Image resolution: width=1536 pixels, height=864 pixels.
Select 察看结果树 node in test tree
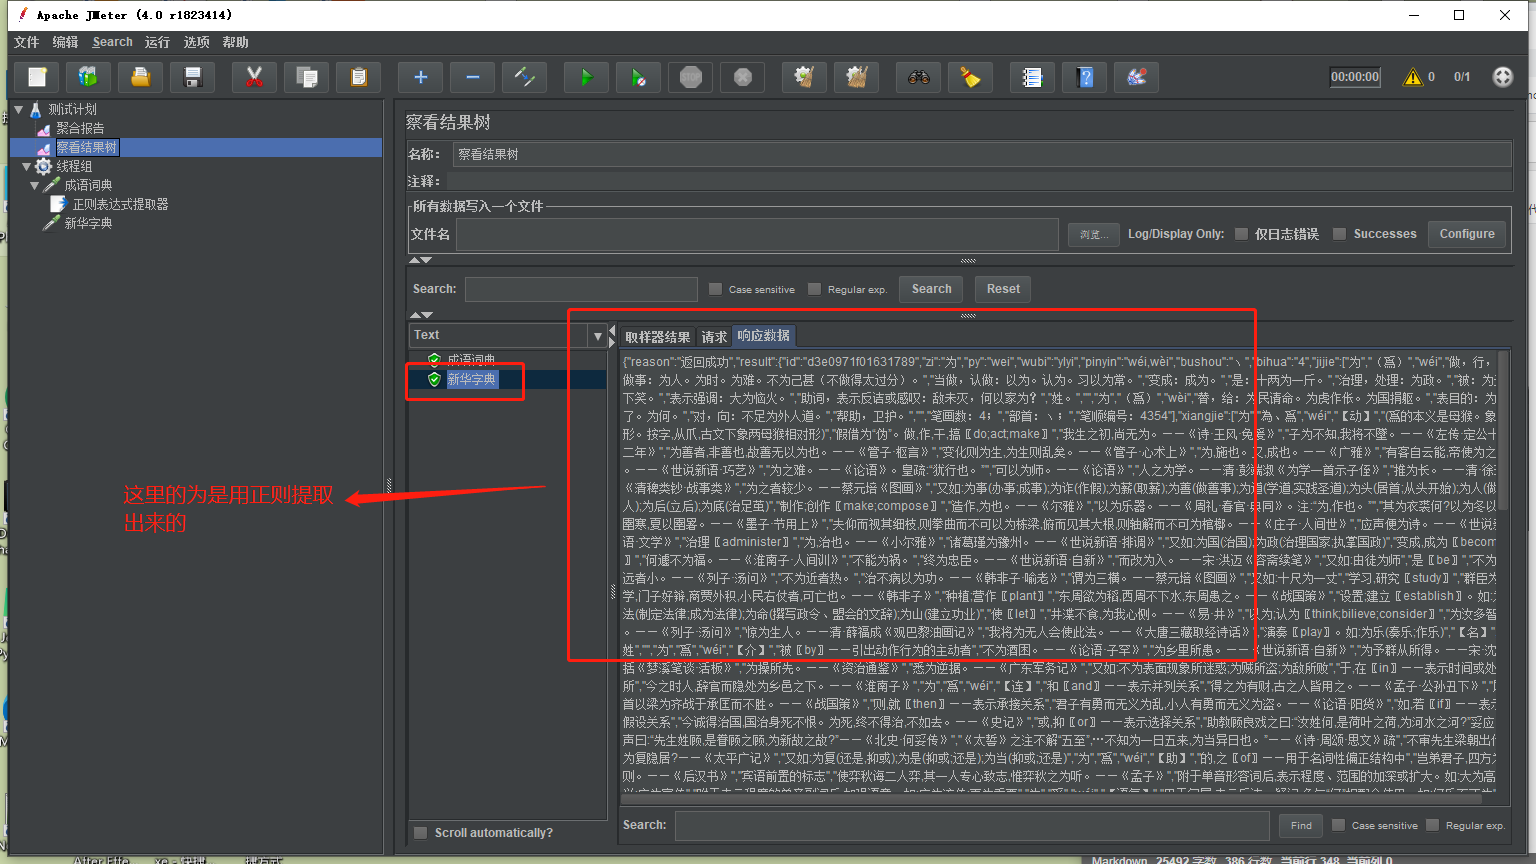coord(87,147)
